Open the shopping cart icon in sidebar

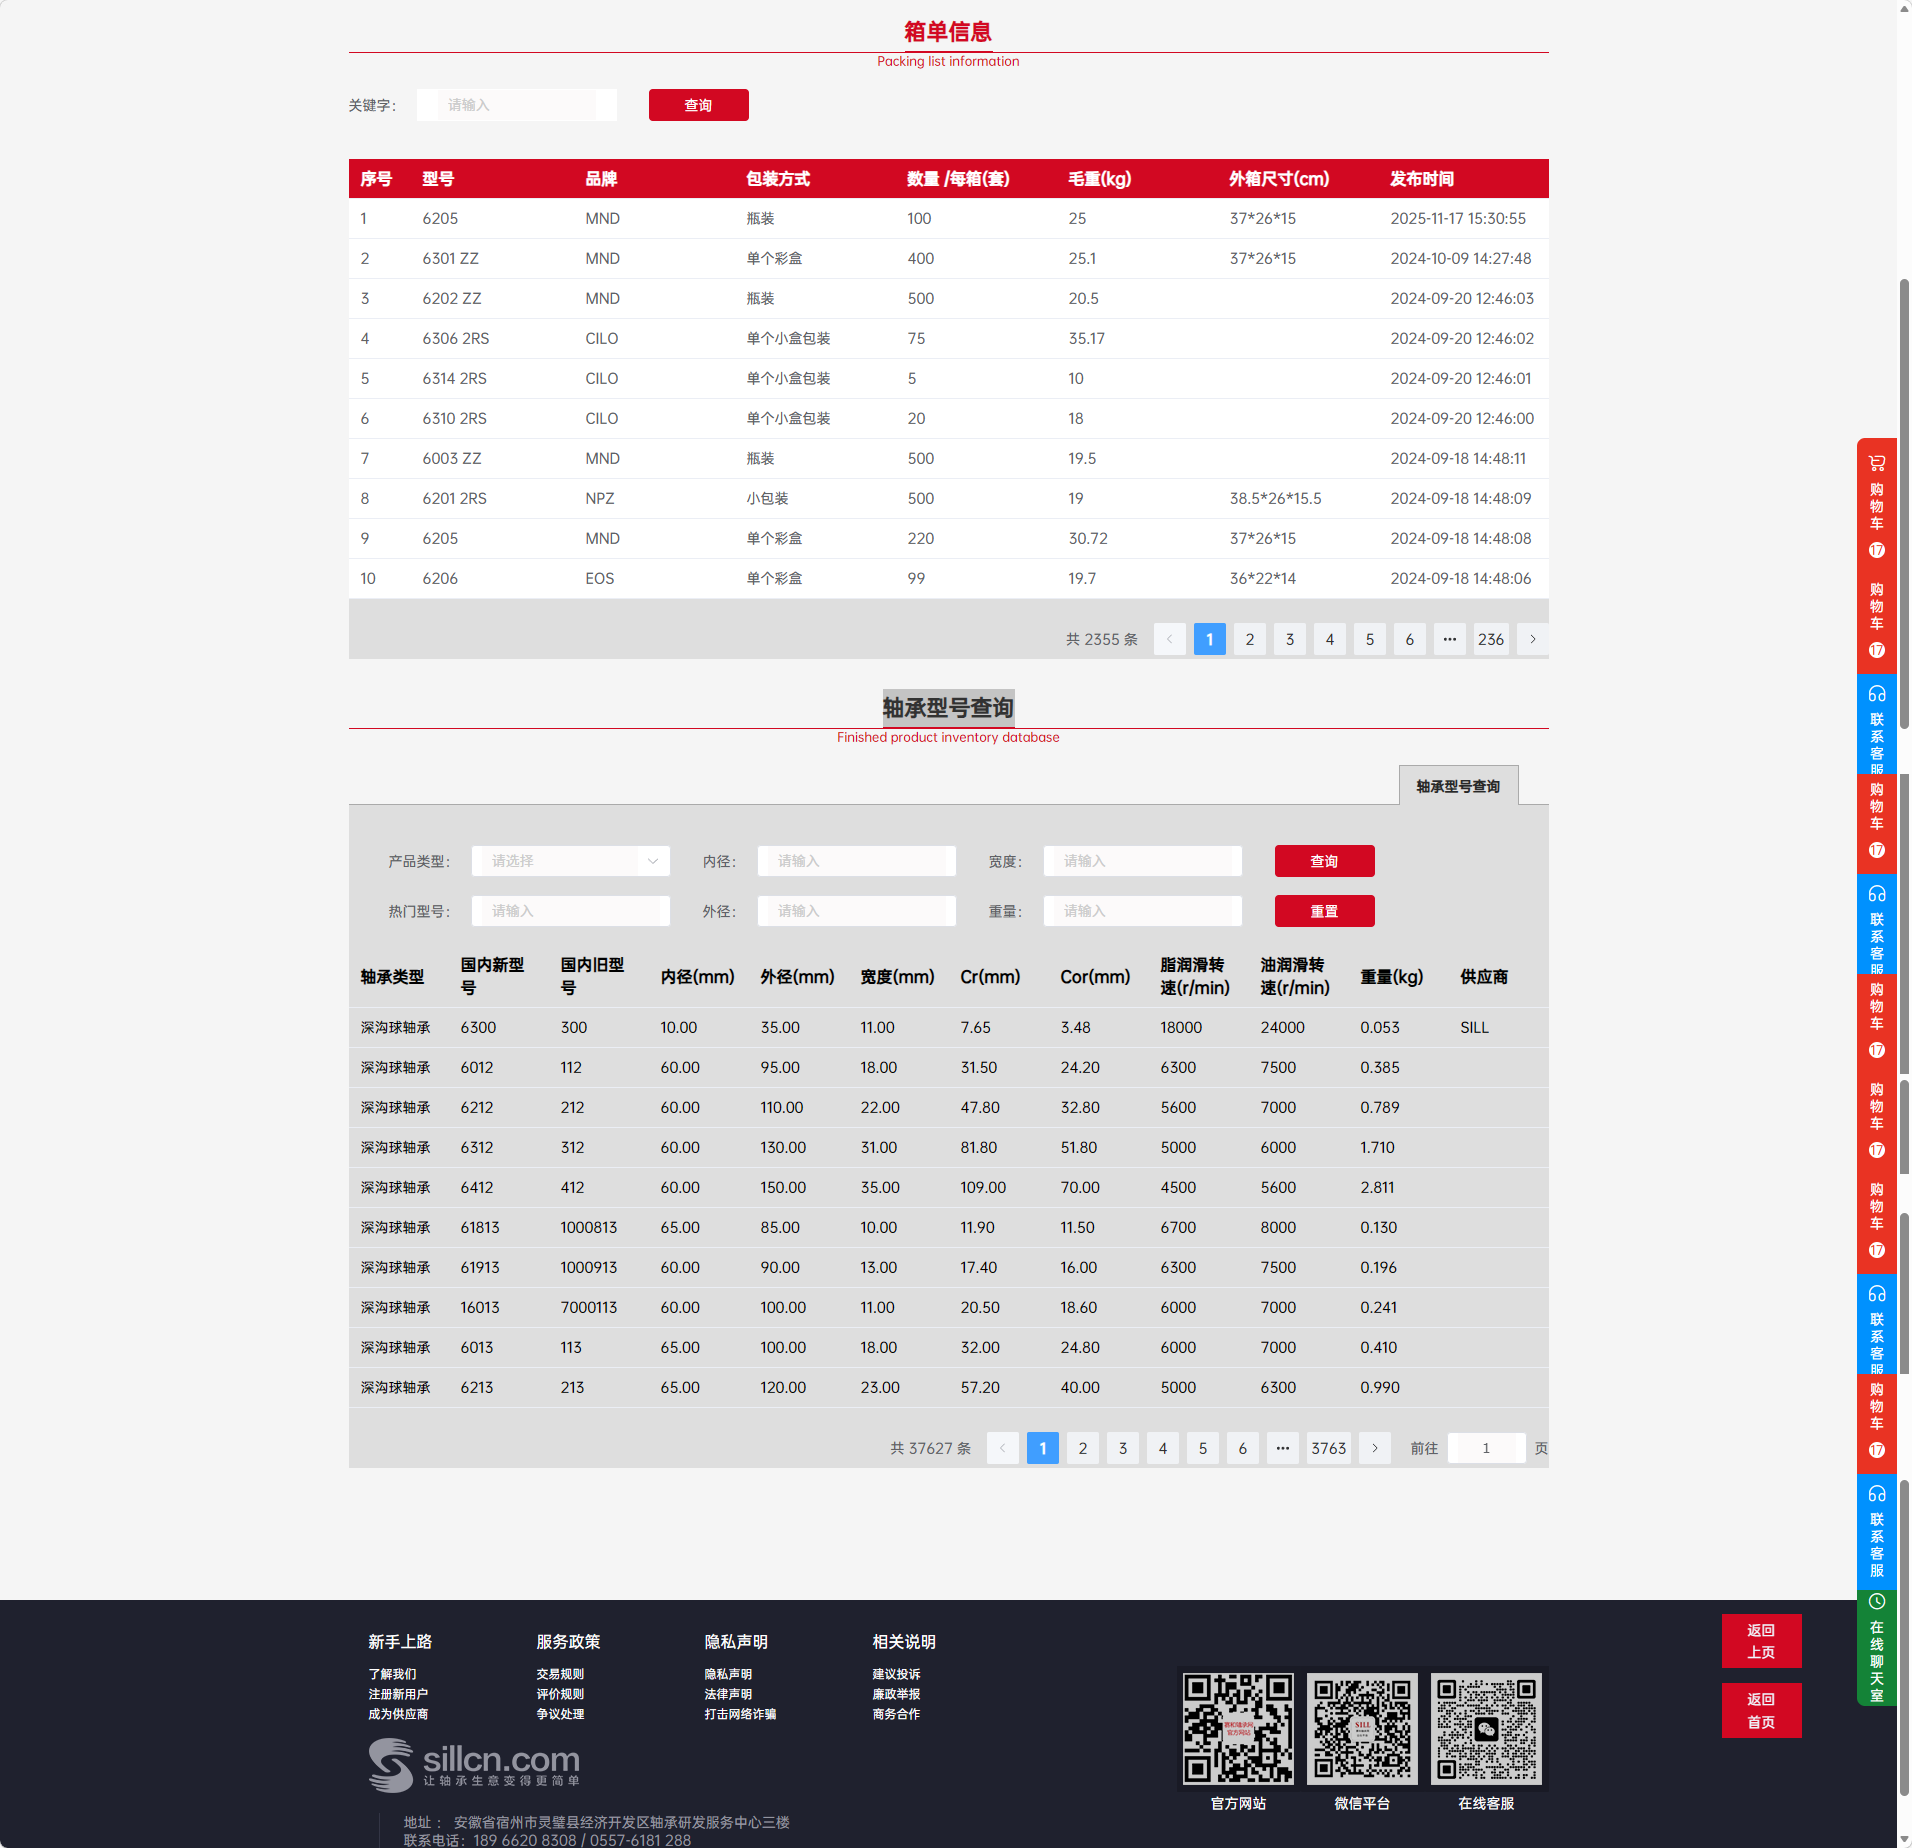[1876, 464]
